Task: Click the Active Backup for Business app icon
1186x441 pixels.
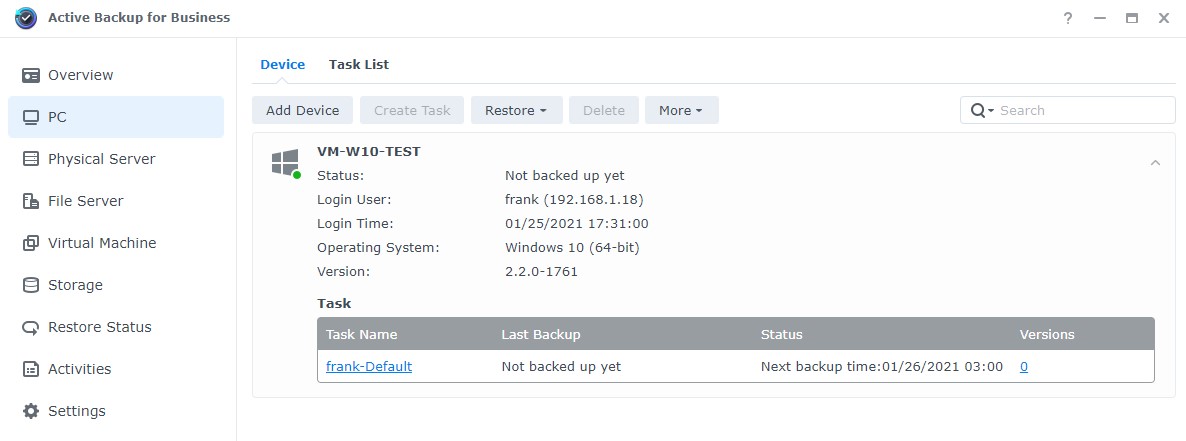Action: [x=26, y=17]
